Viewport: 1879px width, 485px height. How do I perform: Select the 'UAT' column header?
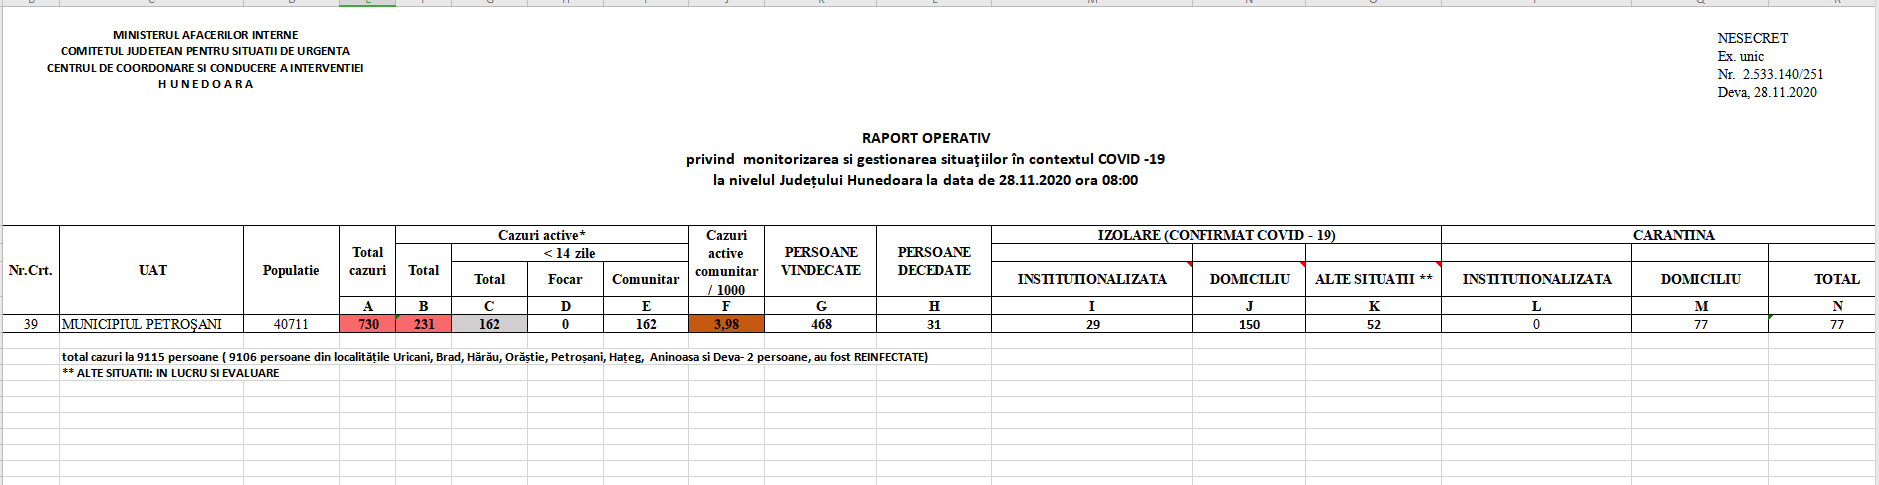click(152, 270)
